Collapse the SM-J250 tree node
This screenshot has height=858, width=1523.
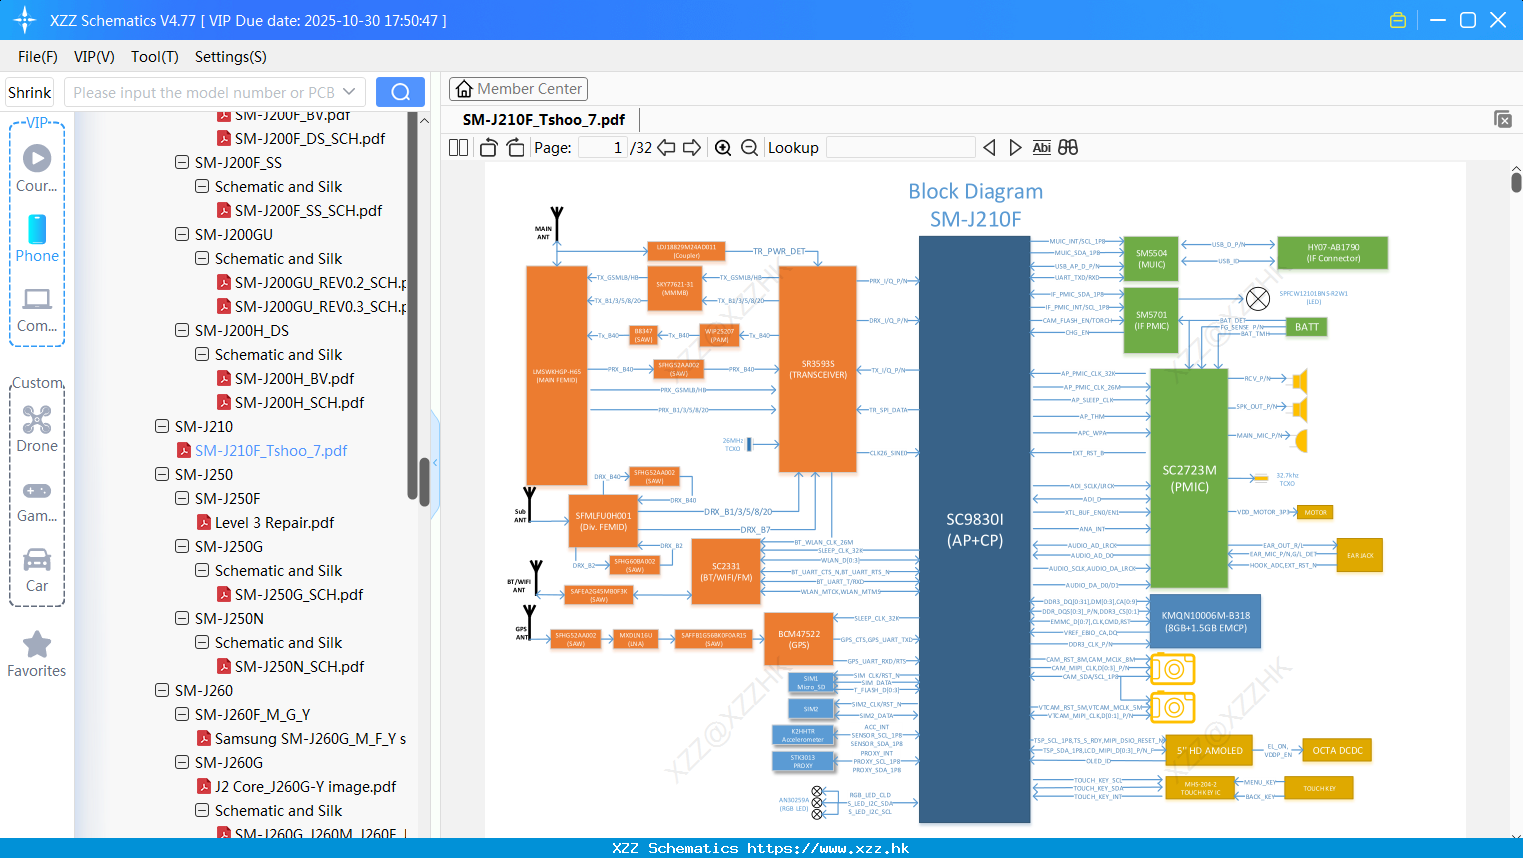162,474
